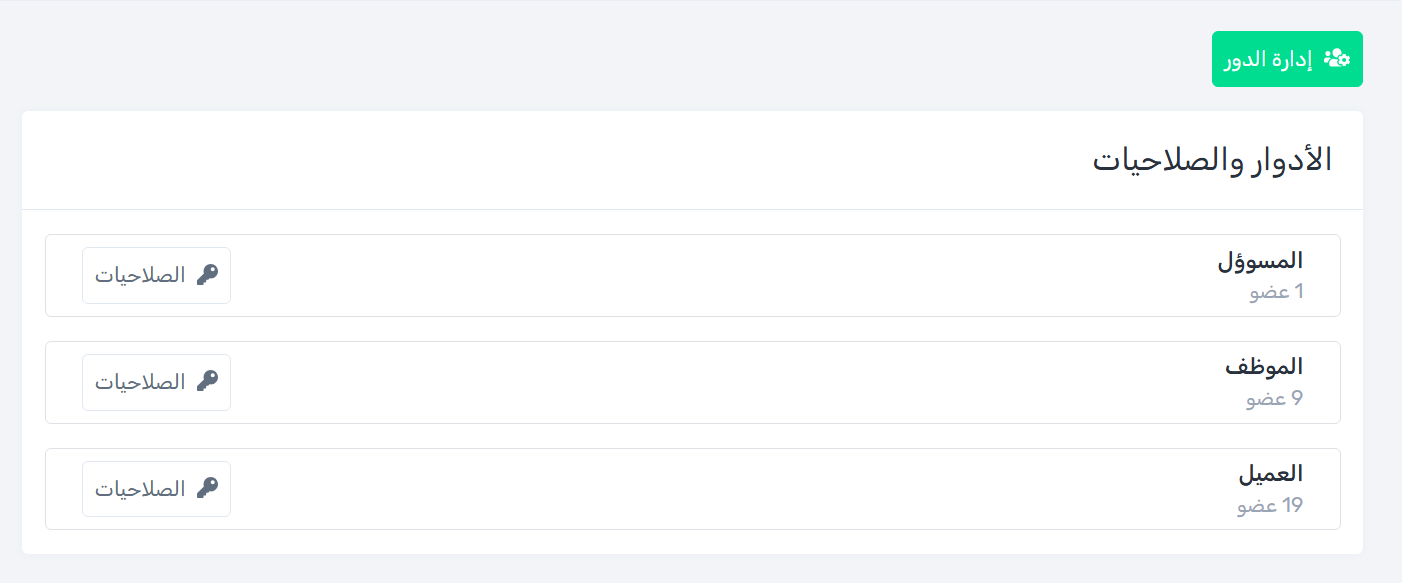Click the empty middle of المسؤول role row
Screen dimensions: 1402x583
700,276
